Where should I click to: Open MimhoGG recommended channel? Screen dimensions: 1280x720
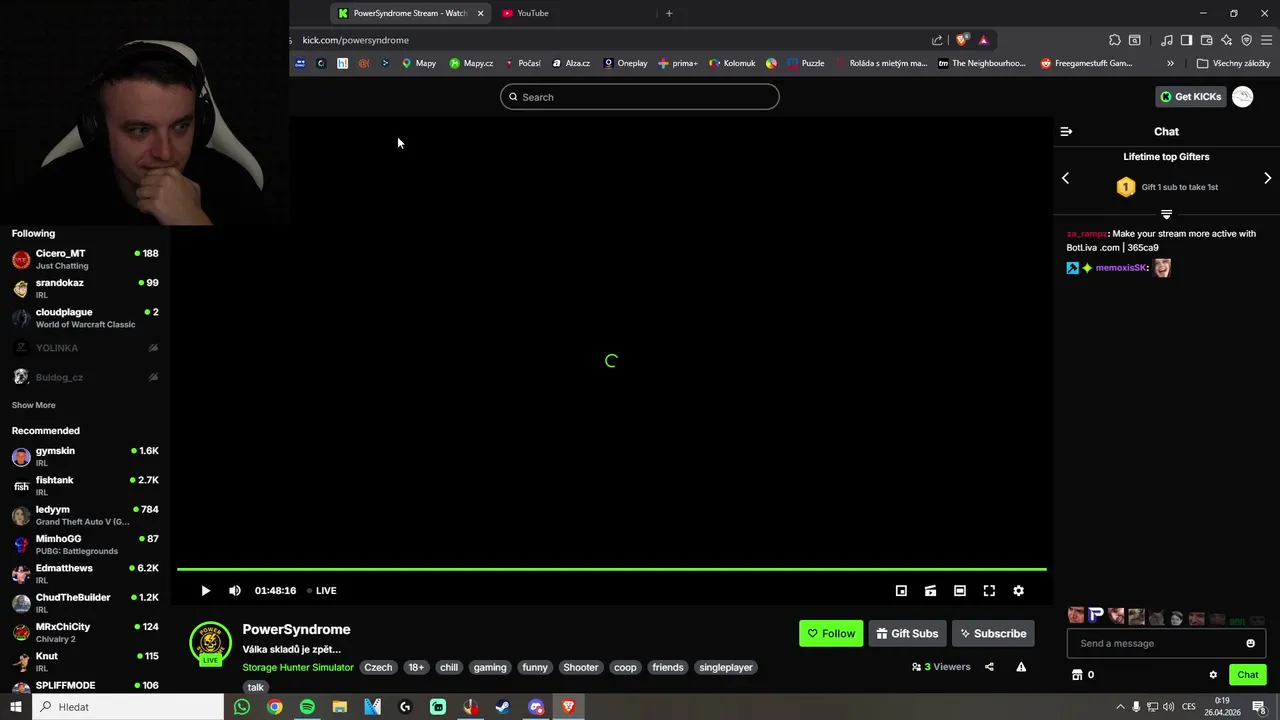(85, 544)
